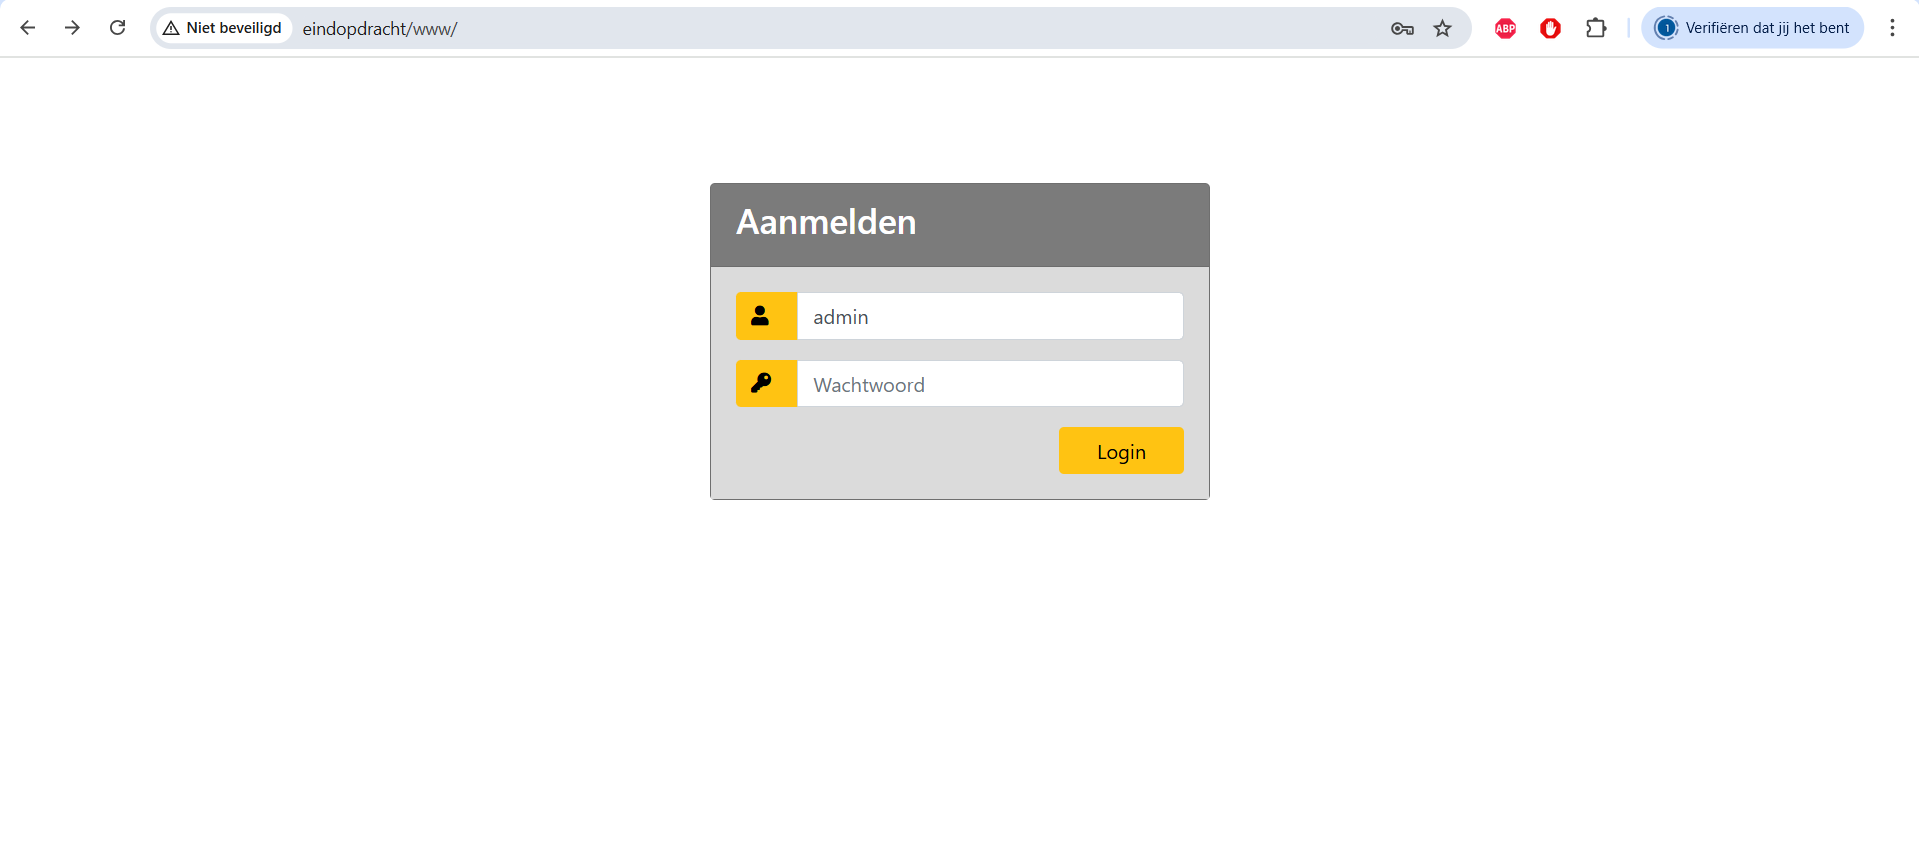
Task: Click the red stop-hand extension icon
Action: 1550,29
